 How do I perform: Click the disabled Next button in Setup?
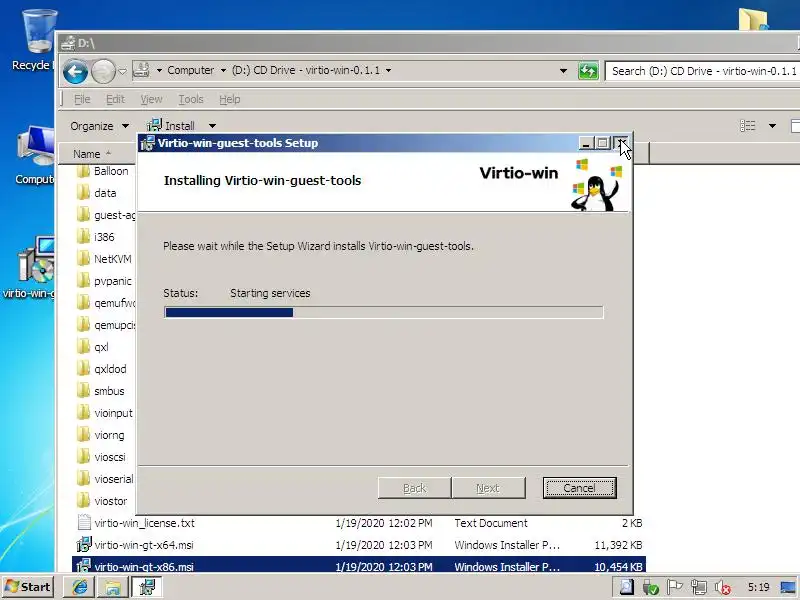coord(488,488)
